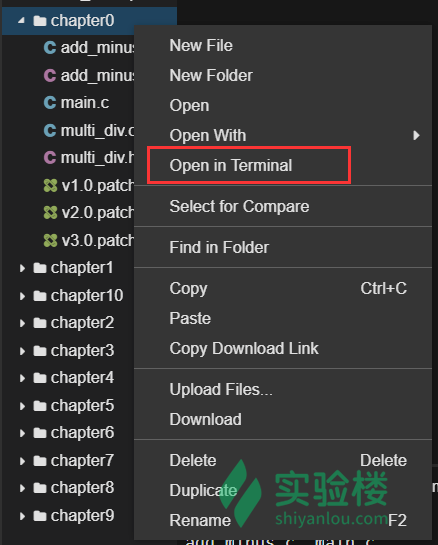Expand the chapter1 folder arrow

click(x=22, y=268)
